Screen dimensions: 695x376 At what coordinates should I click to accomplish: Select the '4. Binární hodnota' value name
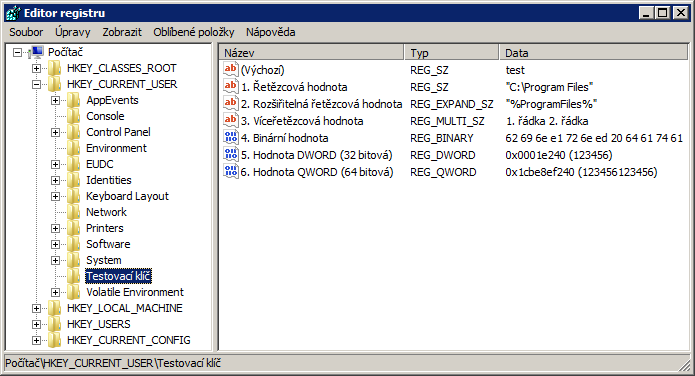coord(285,138)
